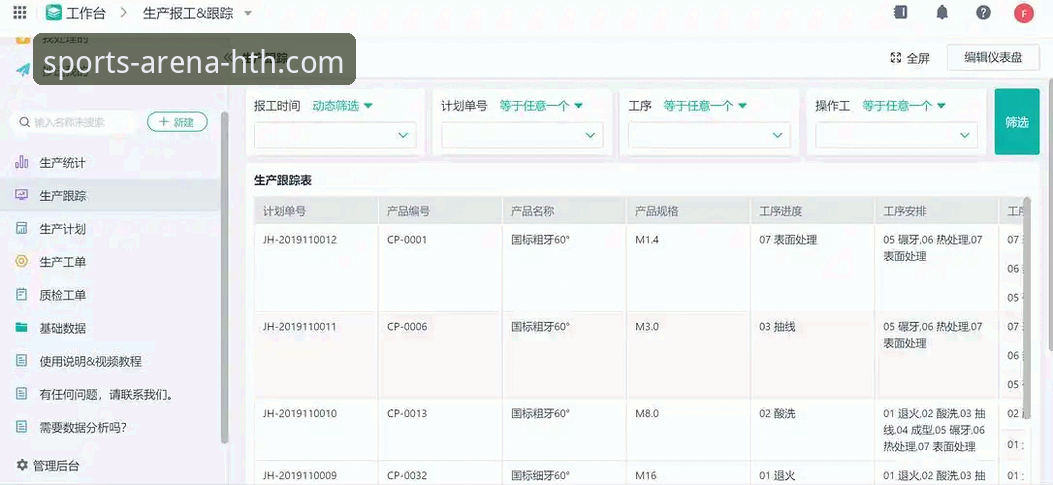Open the user avatar F menu
The image size is (1053, 485).
point(1023,13)
